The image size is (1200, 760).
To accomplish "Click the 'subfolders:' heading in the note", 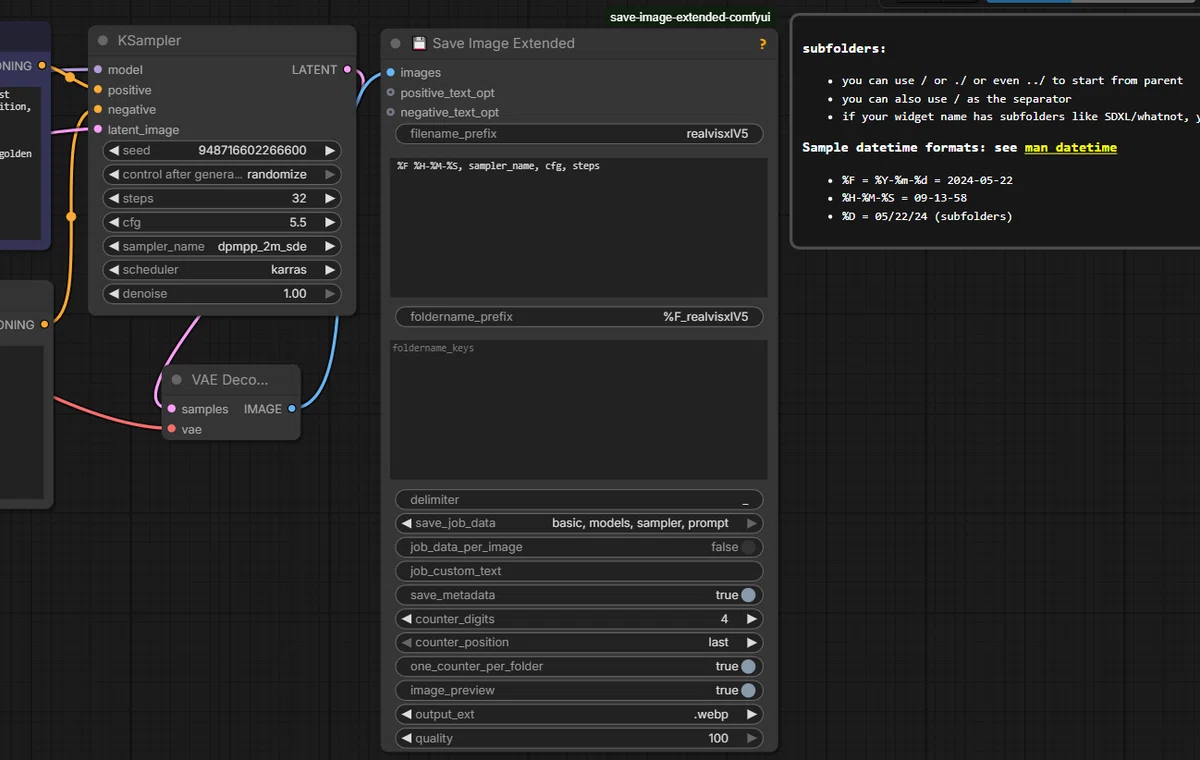I will 844,48.
